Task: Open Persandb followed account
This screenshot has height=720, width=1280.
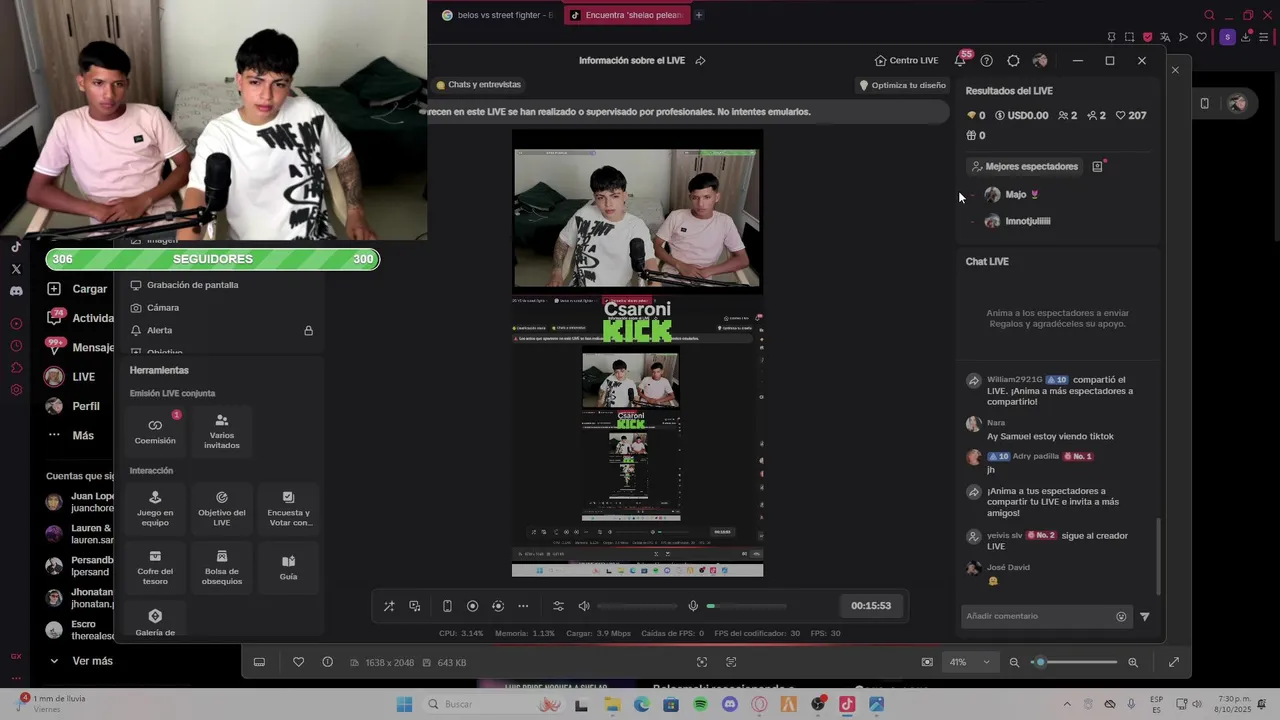Action: point(80,566)
